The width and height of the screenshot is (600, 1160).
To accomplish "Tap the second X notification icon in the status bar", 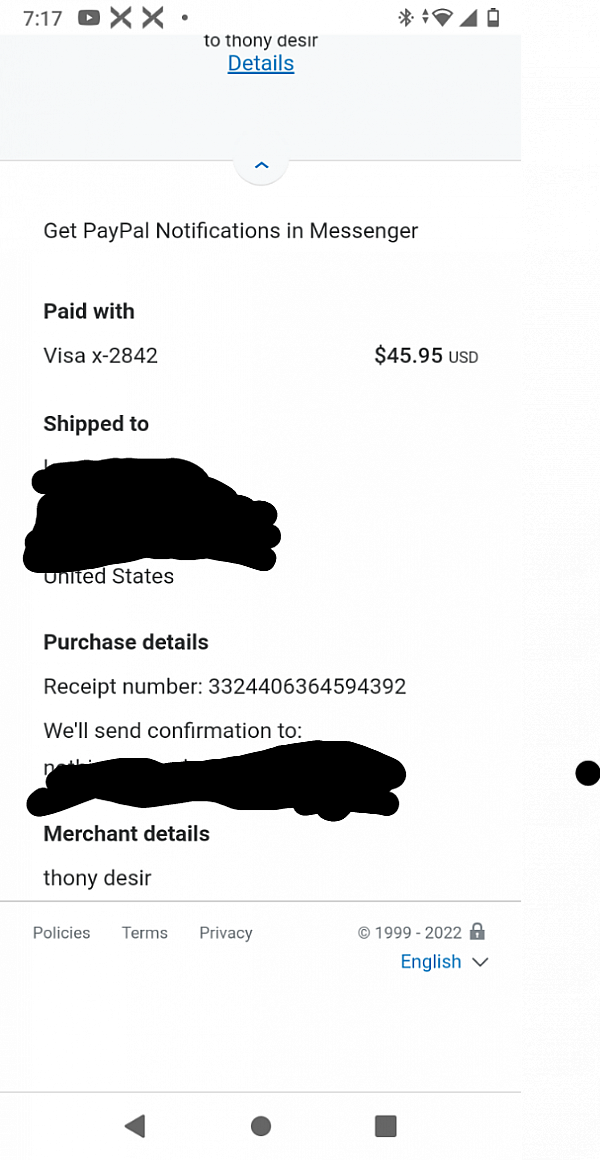I will coord(152,18).
